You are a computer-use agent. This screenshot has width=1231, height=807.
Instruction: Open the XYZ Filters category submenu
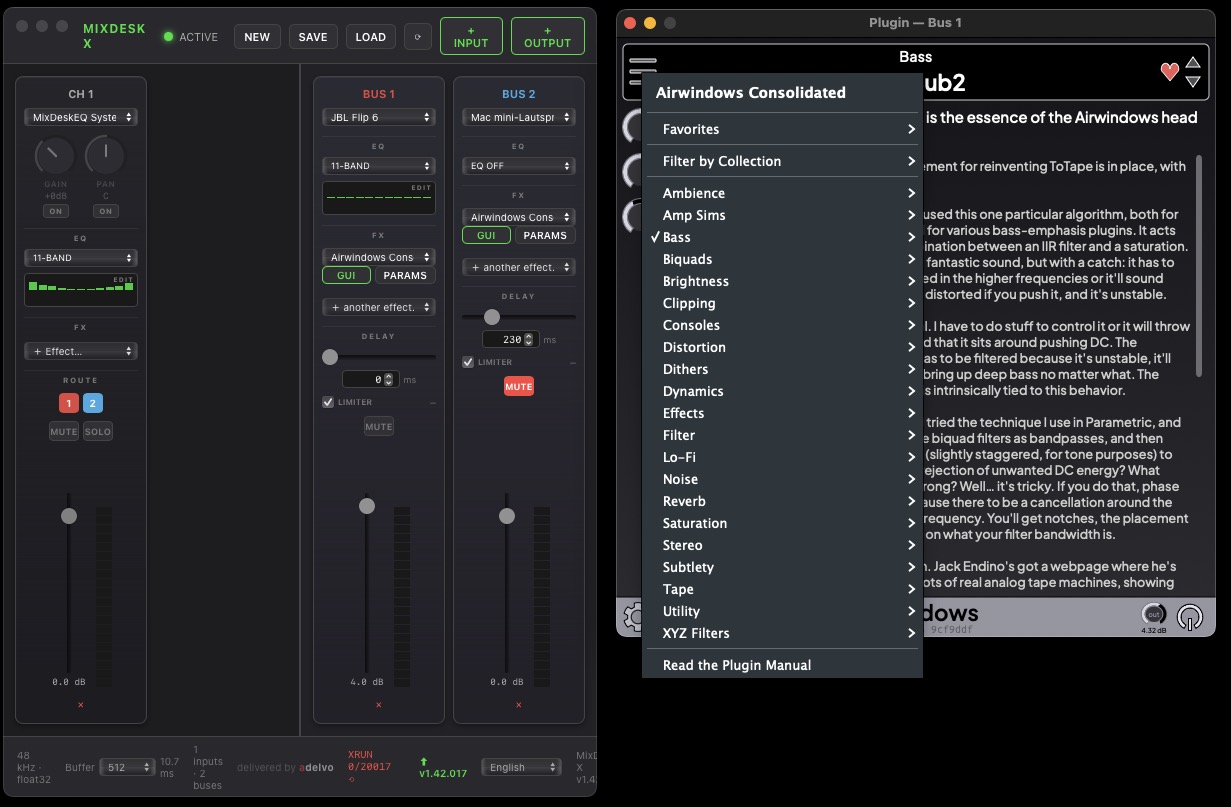[x=782, y=633]
